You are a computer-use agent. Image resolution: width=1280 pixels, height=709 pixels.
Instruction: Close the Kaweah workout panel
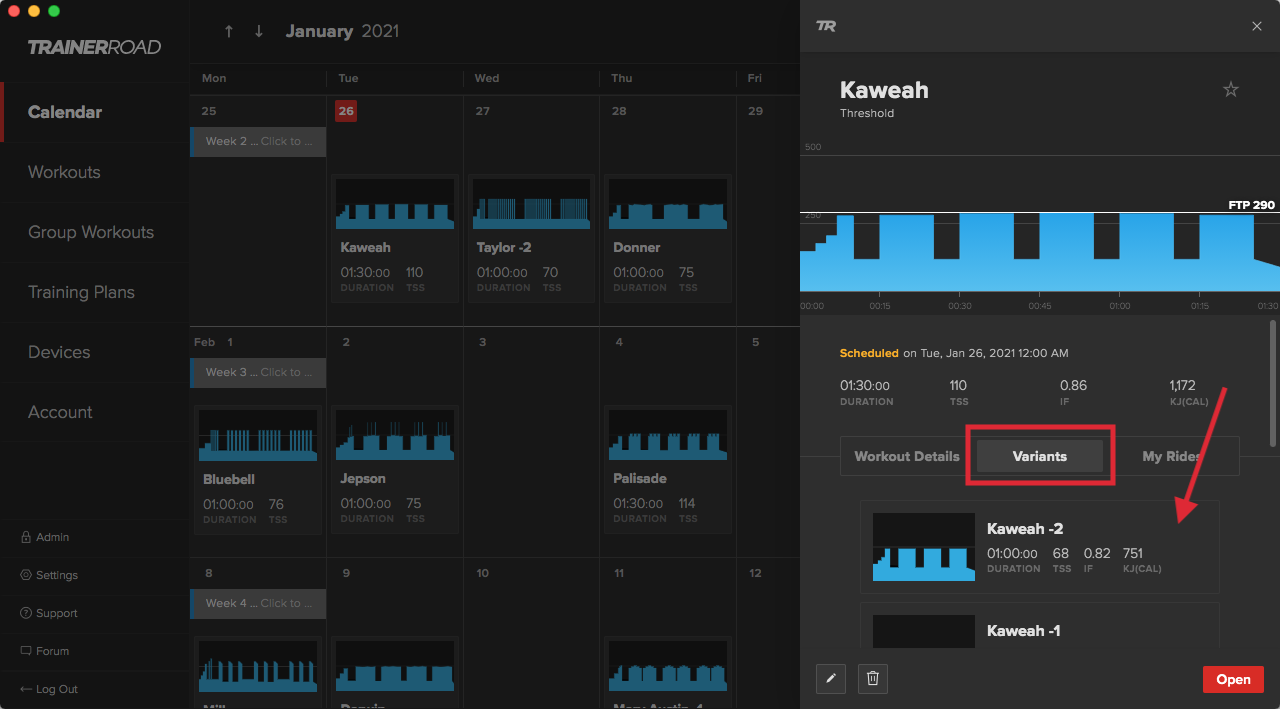point(1257,26)
